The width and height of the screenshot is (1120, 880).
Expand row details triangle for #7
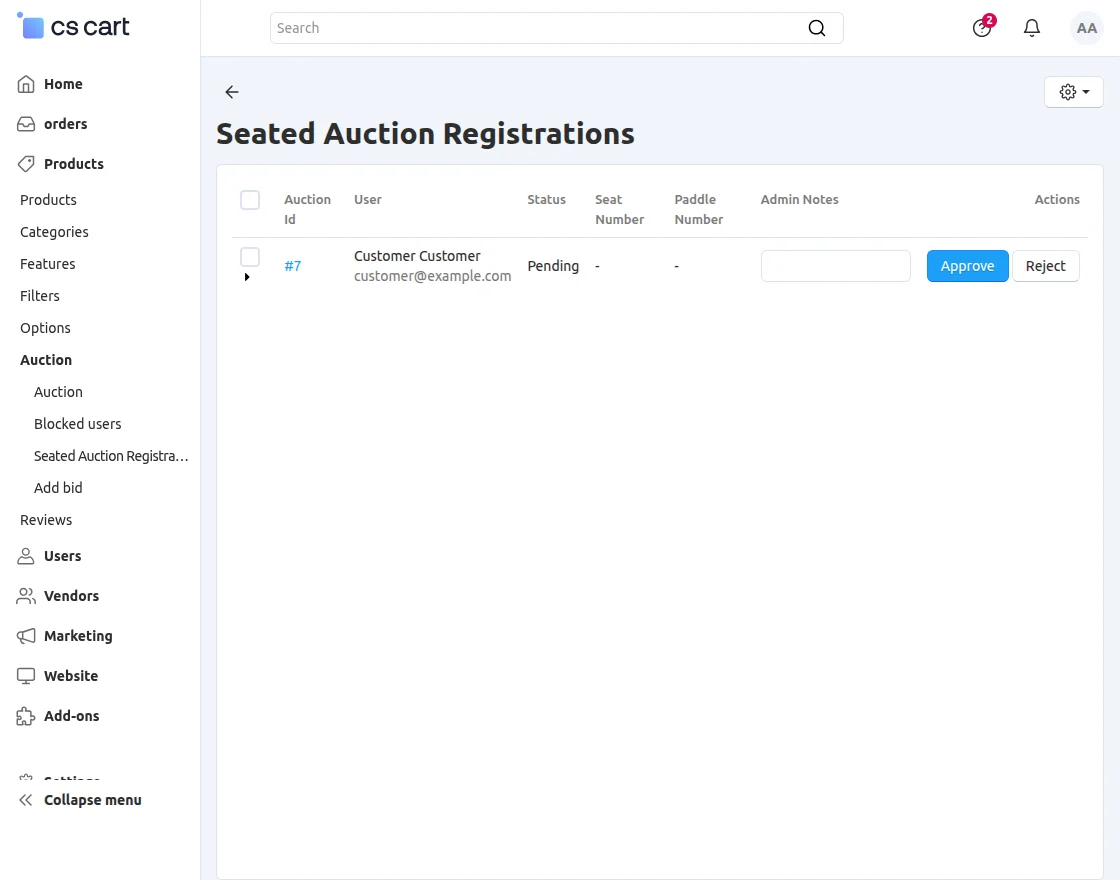[x=247, y=277]
